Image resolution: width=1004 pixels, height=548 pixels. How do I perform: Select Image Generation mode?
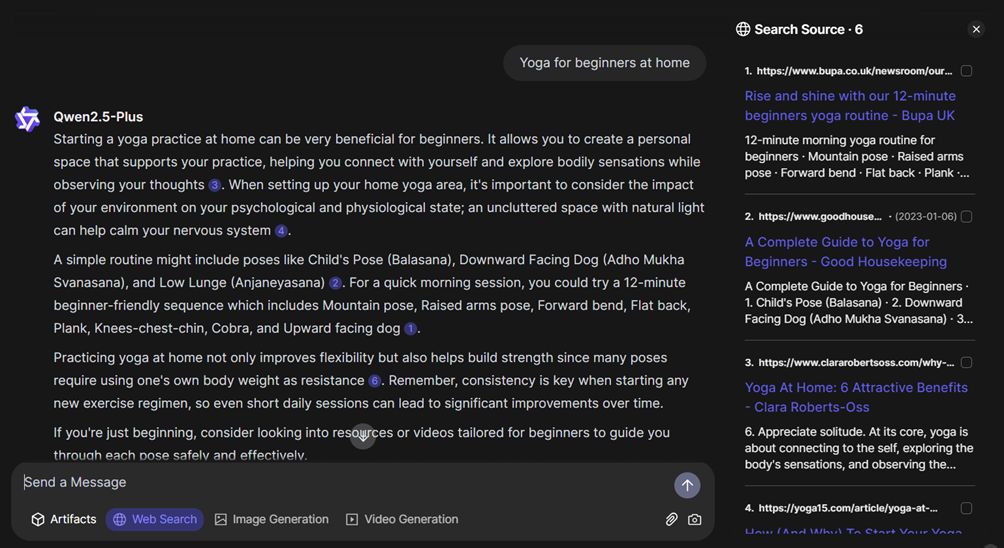(x=271, y=519)
